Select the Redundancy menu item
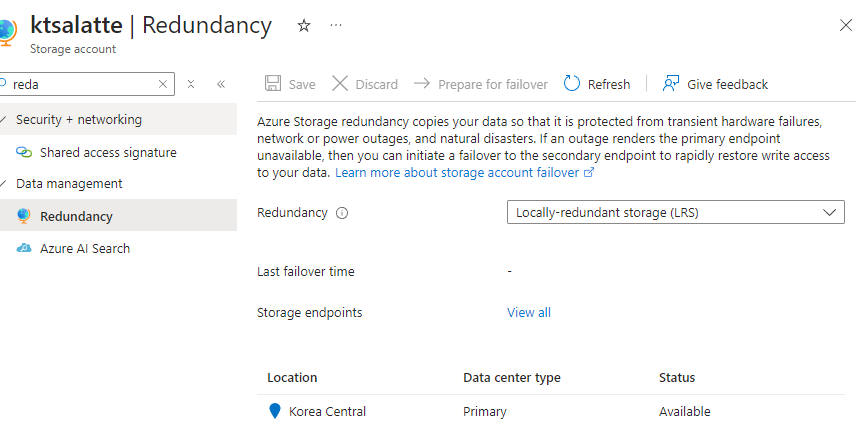This screenshot has width=856, height=423. (118, 216)
